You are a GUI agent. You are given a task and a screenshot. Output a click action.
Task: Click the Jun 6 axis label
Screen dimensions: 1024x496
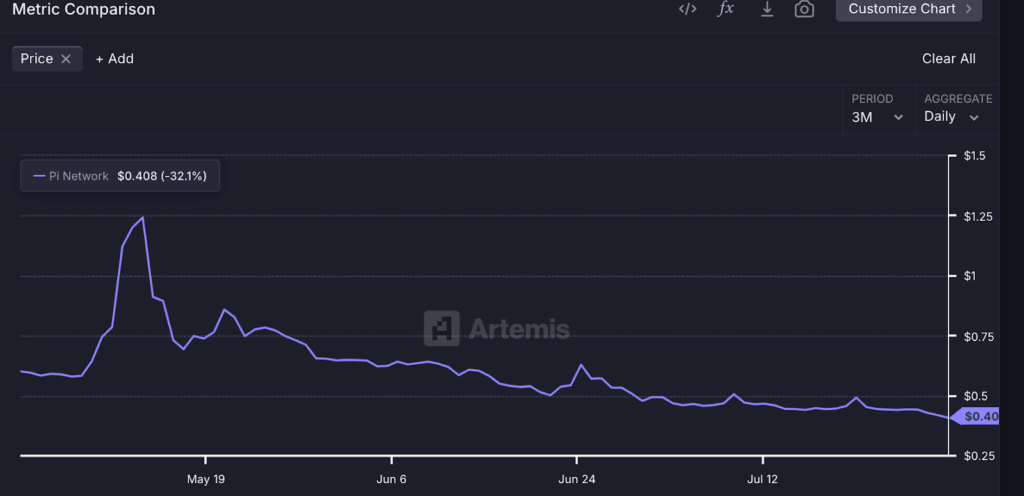pyautogui.click(x=391, y=479)
